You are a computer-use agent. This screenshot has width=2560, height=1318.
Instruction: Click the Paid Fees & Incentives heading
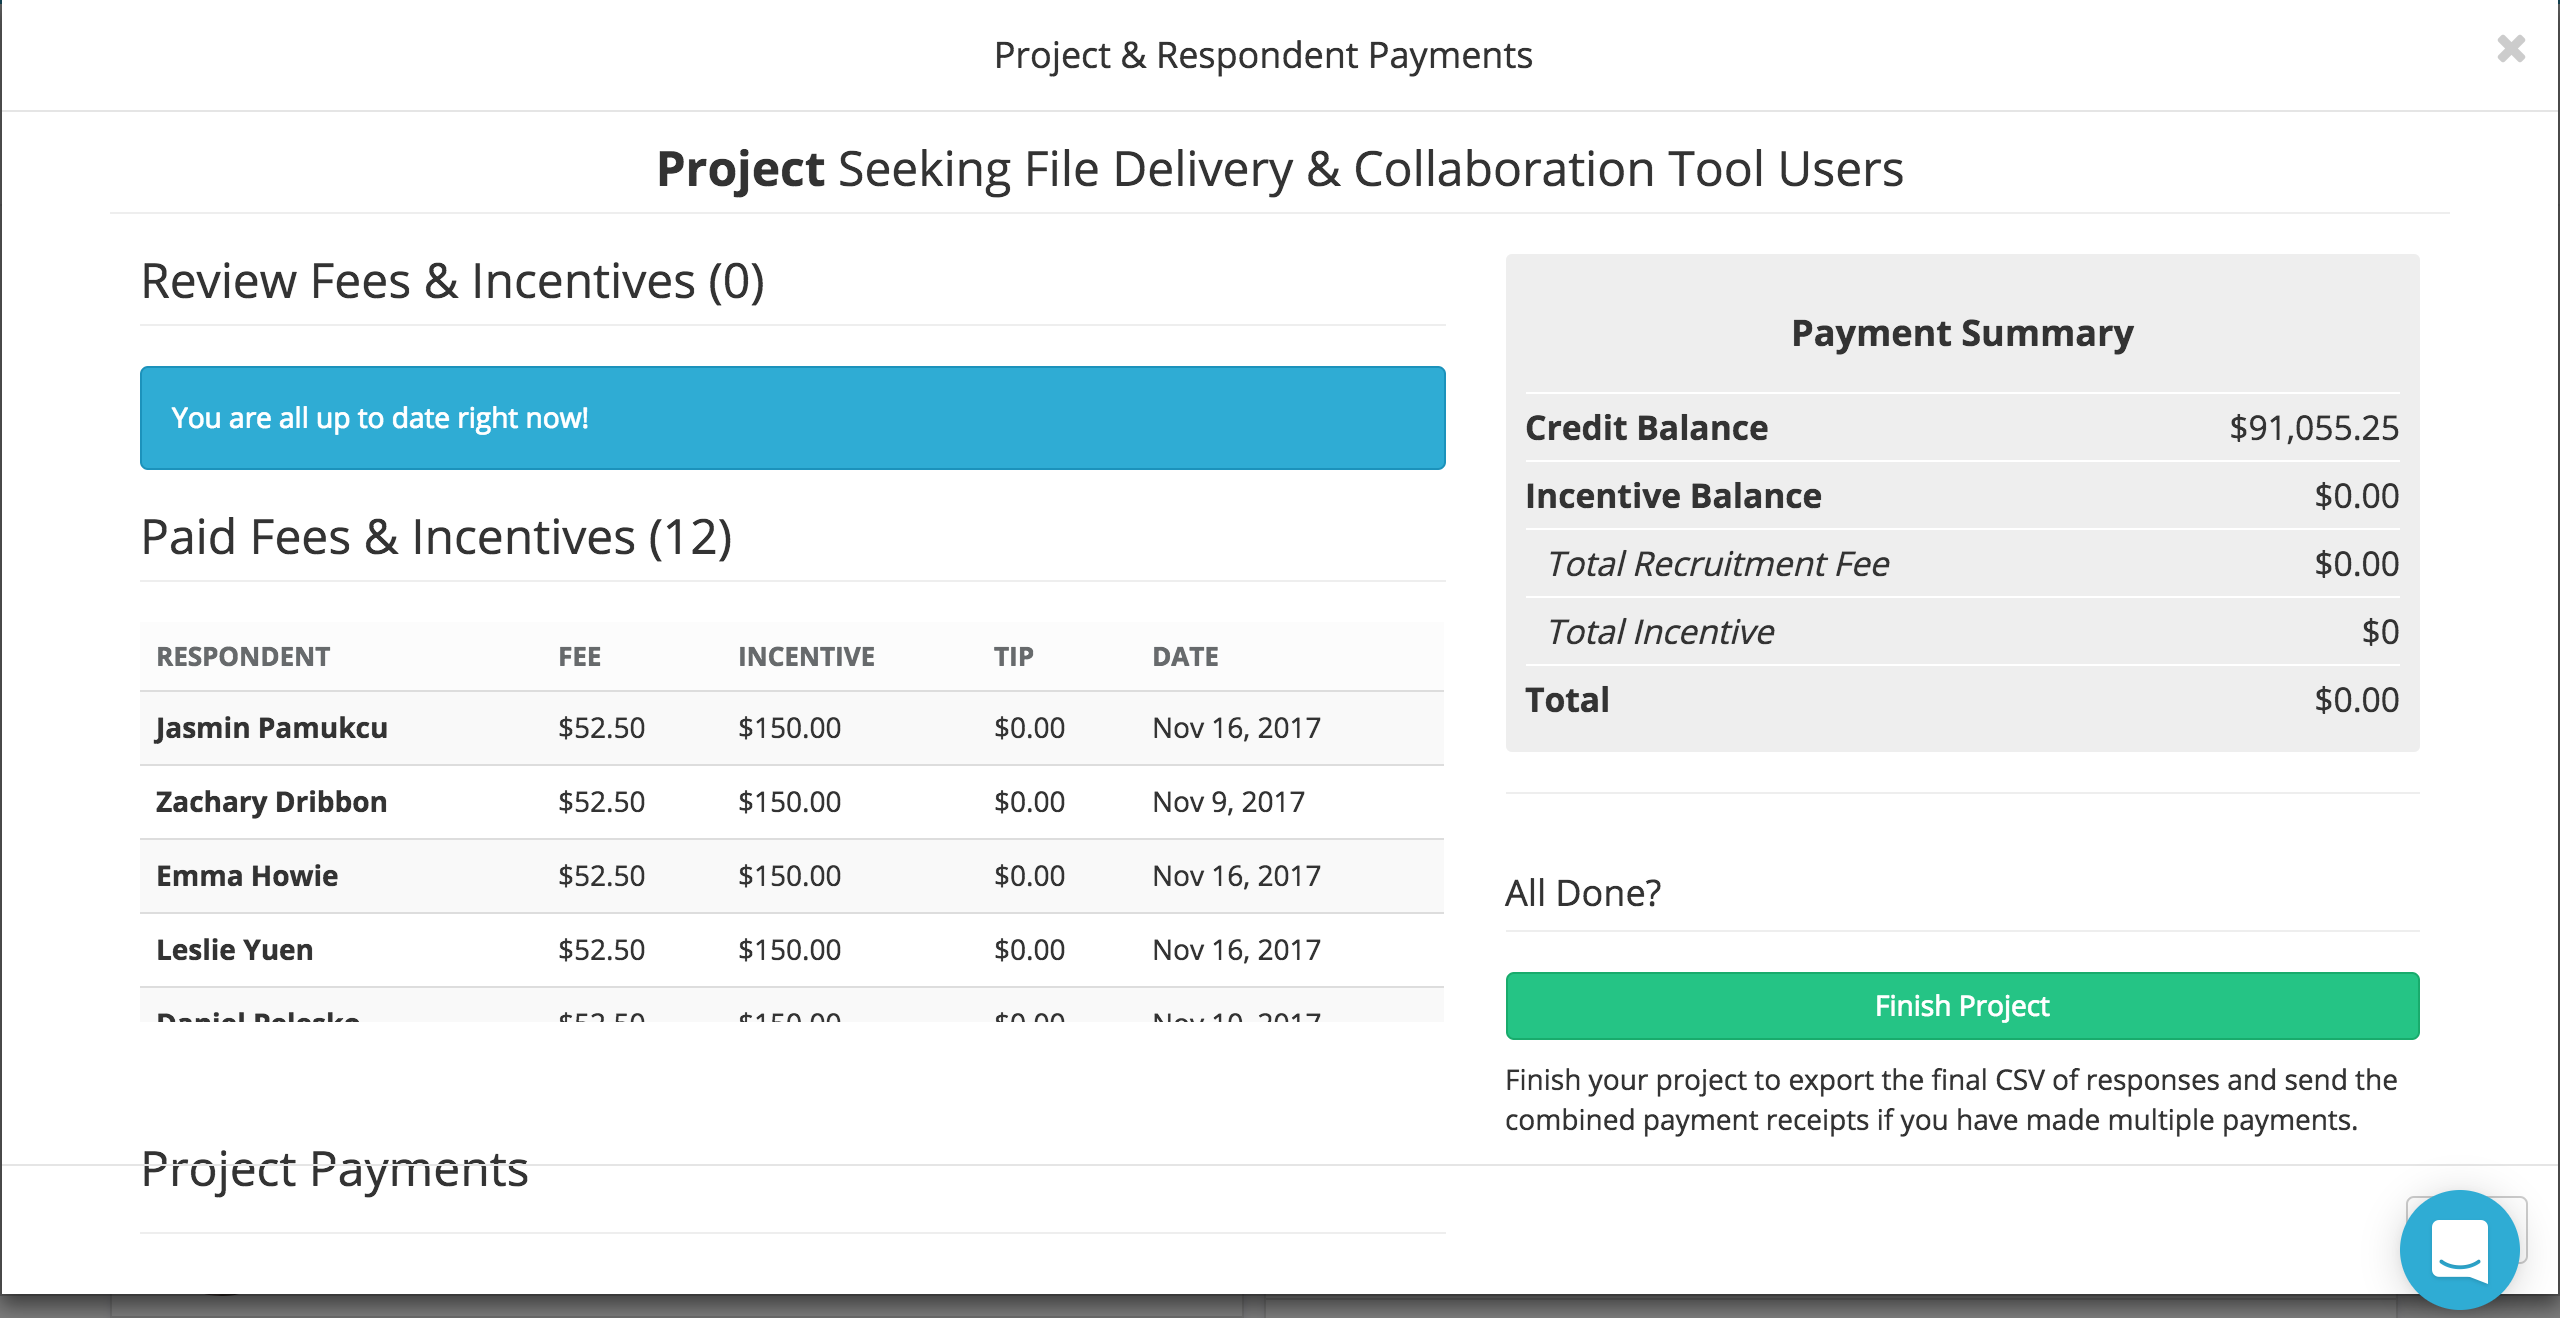[x=436, y=538]
